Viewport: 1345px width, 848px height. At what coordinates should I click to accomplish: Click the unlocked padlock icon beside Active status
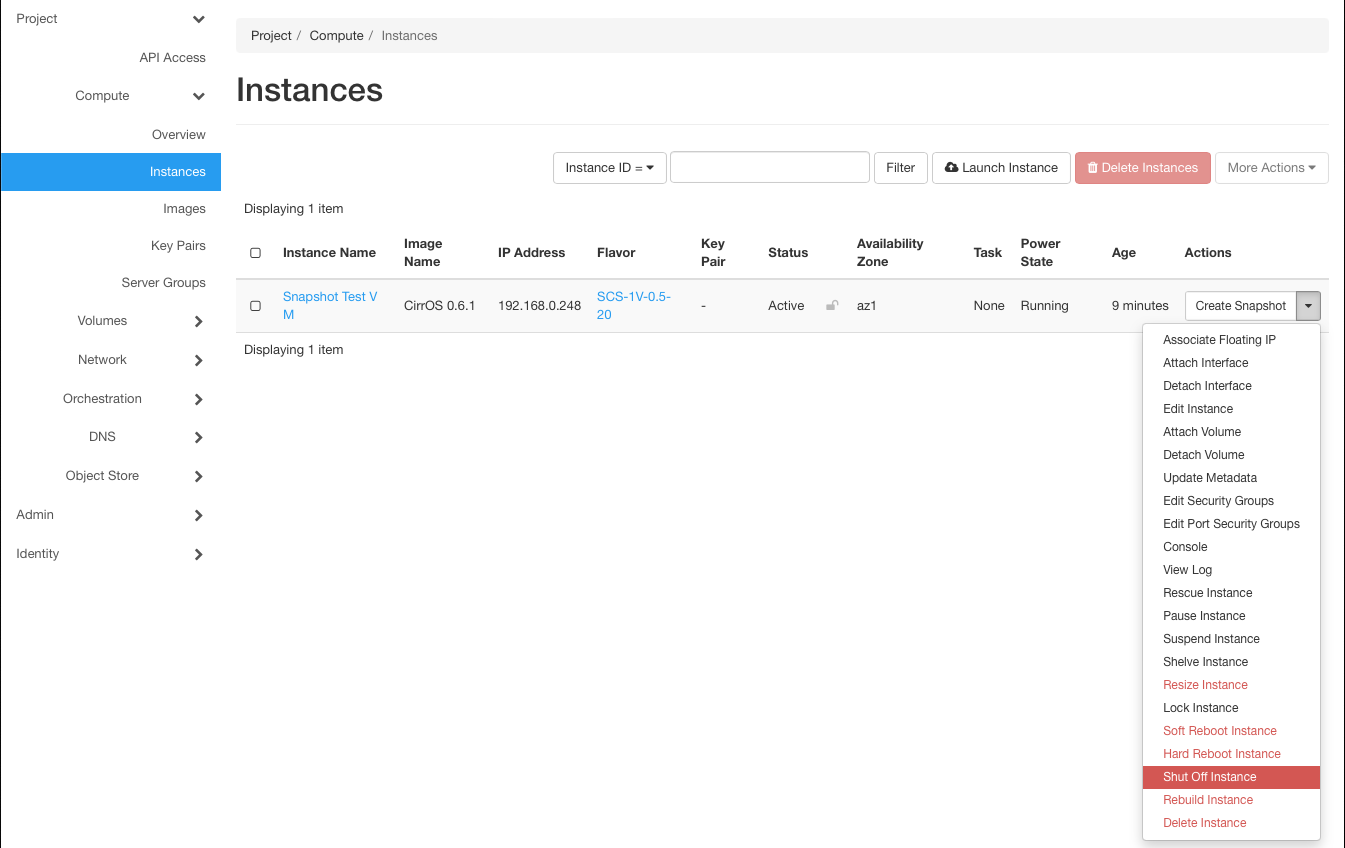832,306
